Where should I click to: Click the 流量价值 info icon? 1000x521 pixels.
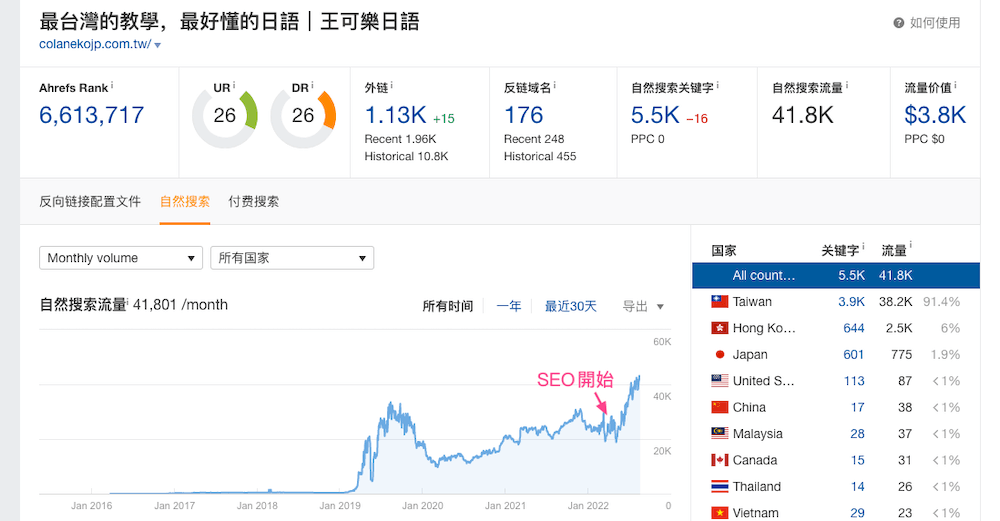[955, 84]
